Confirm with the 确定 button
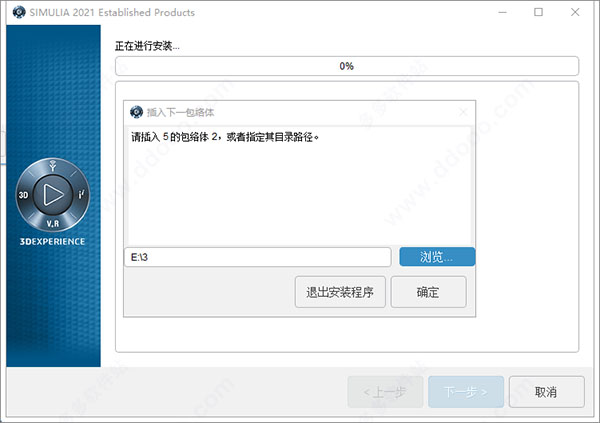 tap(428, 292)
